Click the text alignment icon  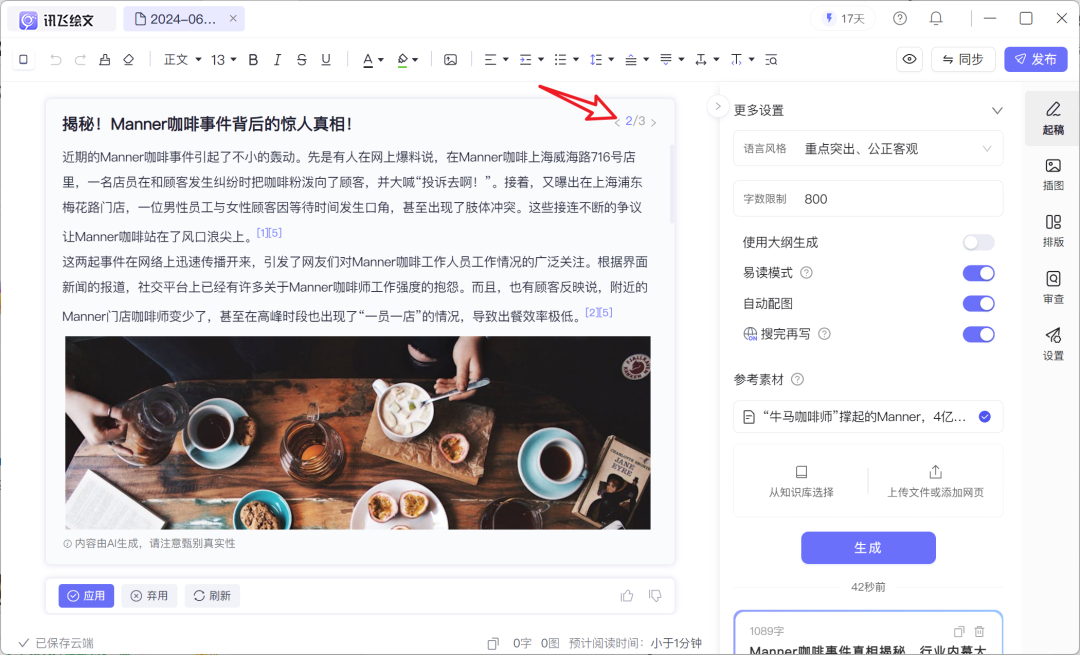(x=490, y=60)
